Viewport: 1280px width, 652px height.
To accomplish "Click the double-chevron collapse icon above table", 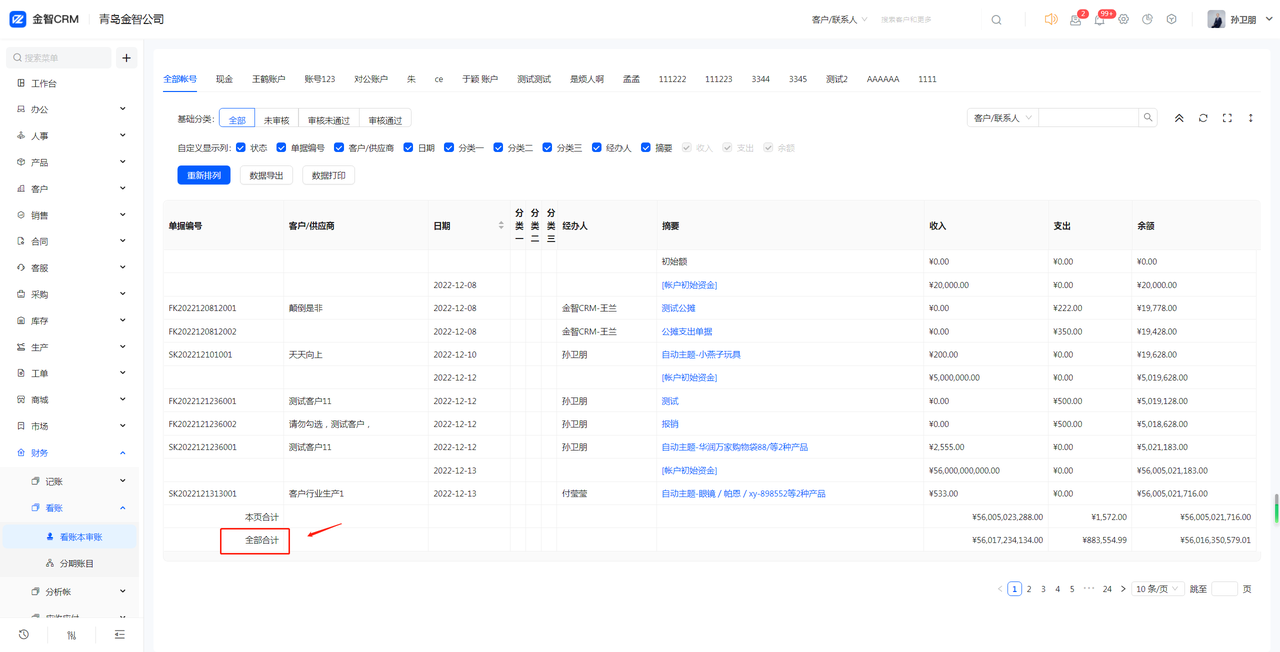I will pos(1179,118).
